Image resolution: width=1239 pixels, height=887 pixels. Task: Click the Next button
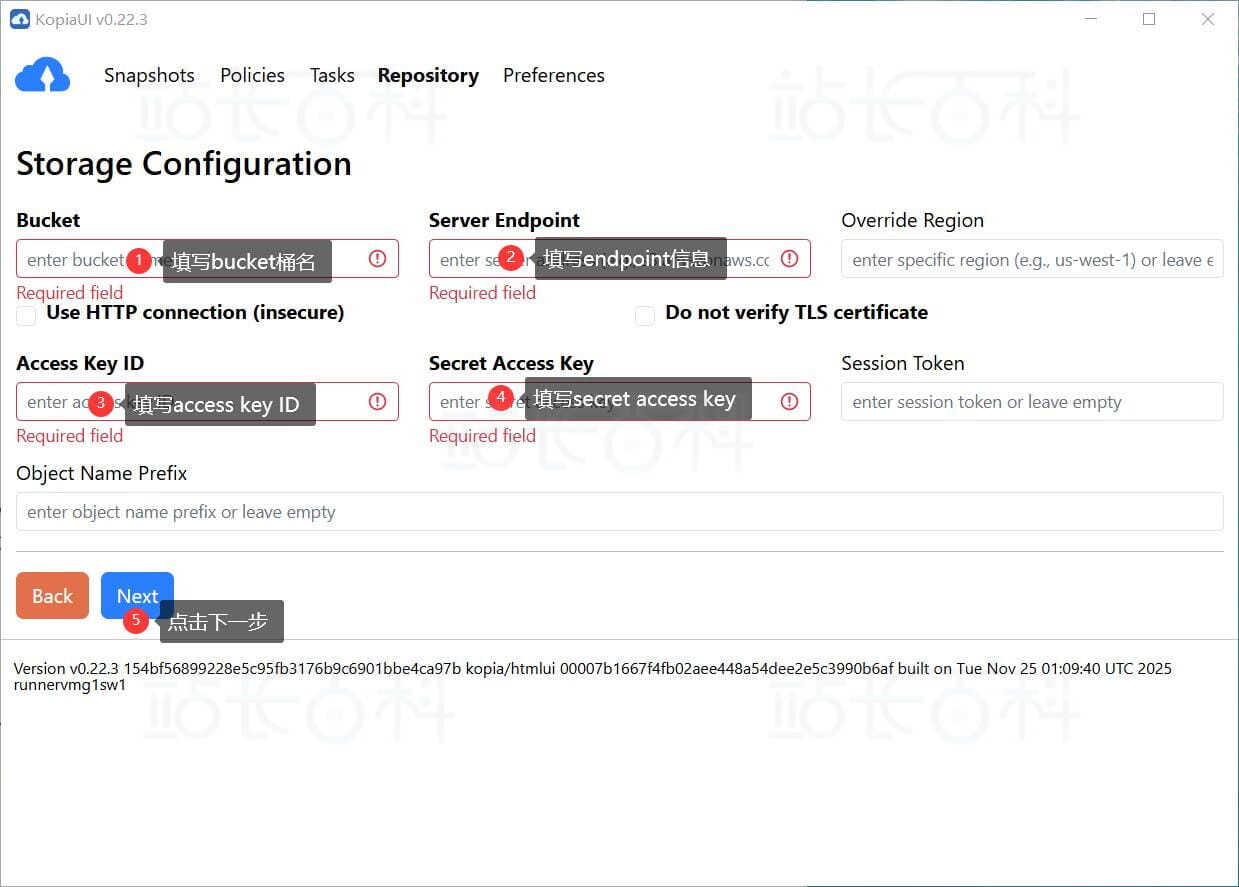click(x=137, y=596)
